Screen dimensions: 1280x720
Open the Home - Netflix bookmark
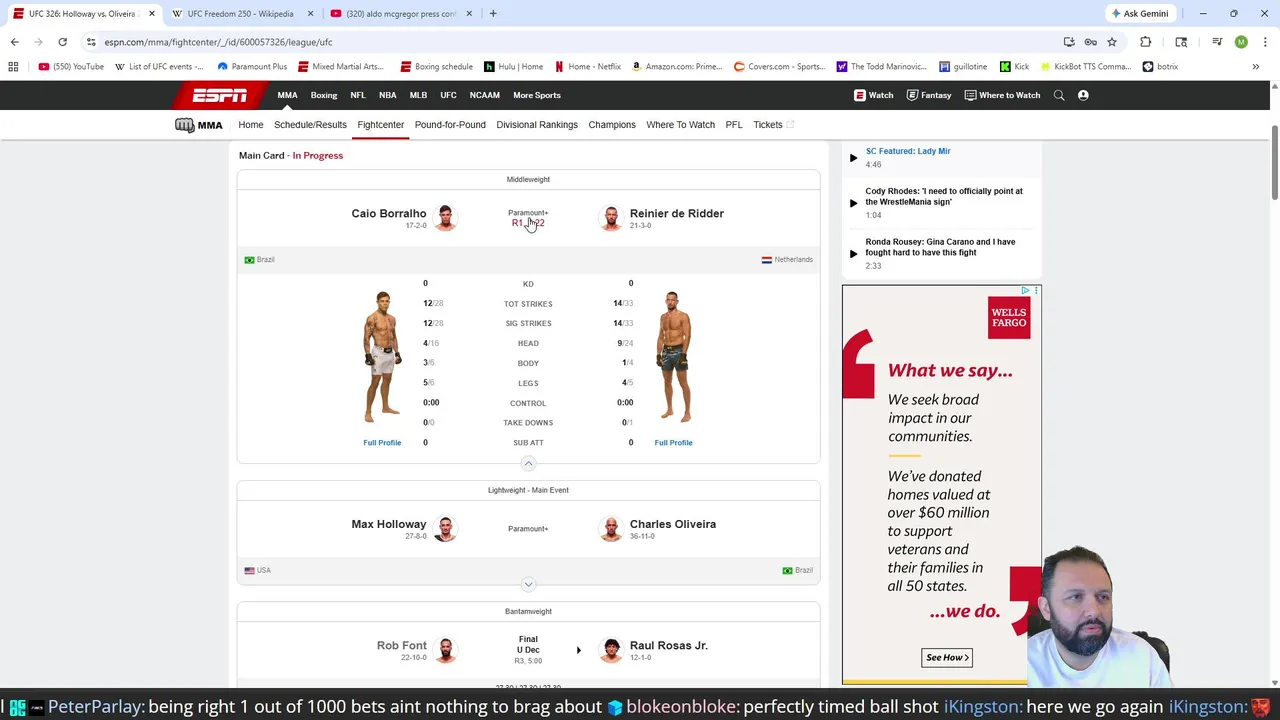588,67
